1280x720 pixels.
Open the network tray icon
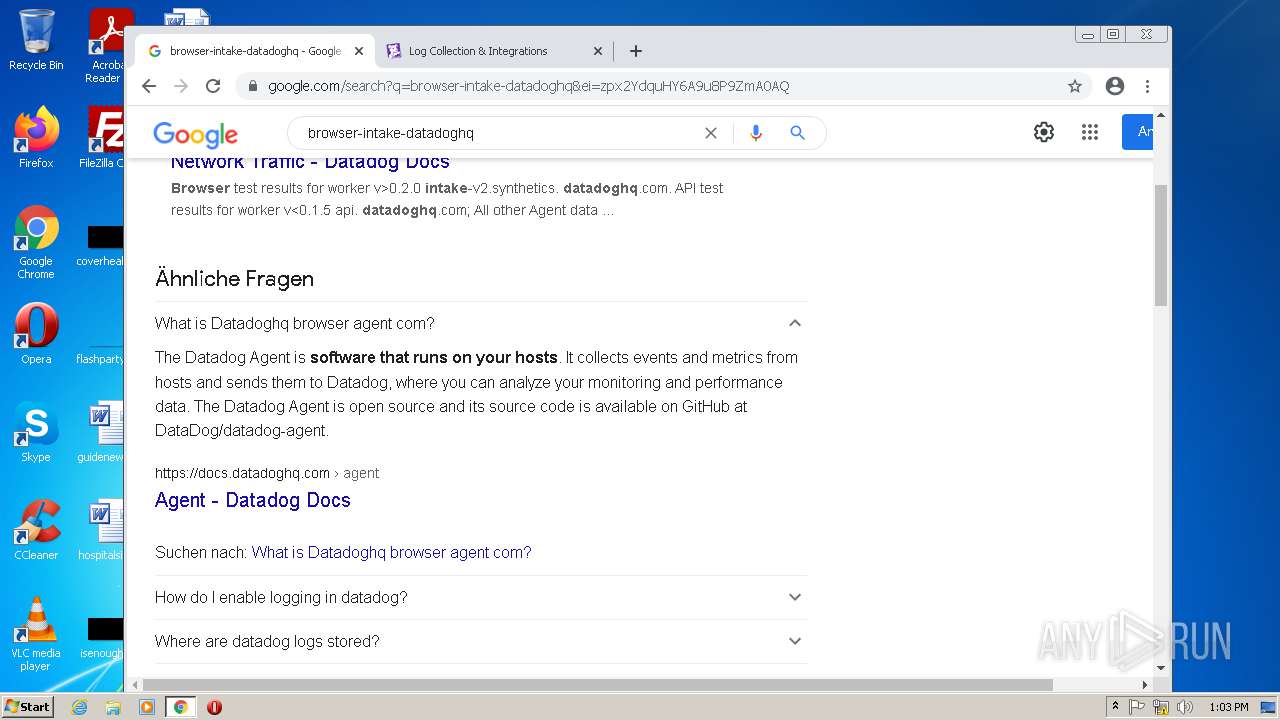(1161, 707)
